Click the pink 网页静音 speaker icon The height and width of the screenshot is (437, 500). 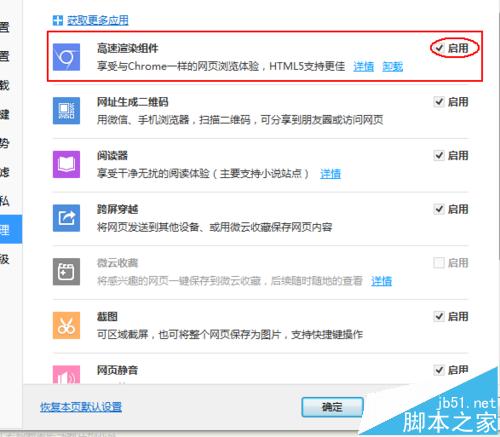(66, 375)
